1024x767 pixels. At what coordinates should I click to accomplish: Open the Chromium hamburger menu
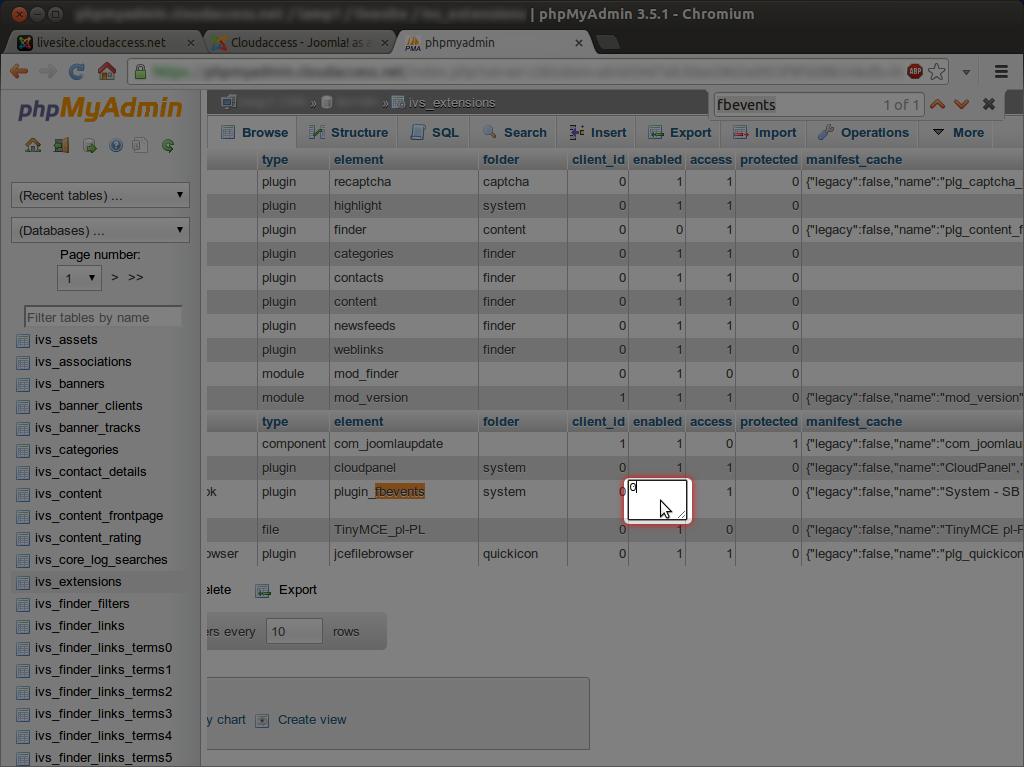pos(1001,71)
